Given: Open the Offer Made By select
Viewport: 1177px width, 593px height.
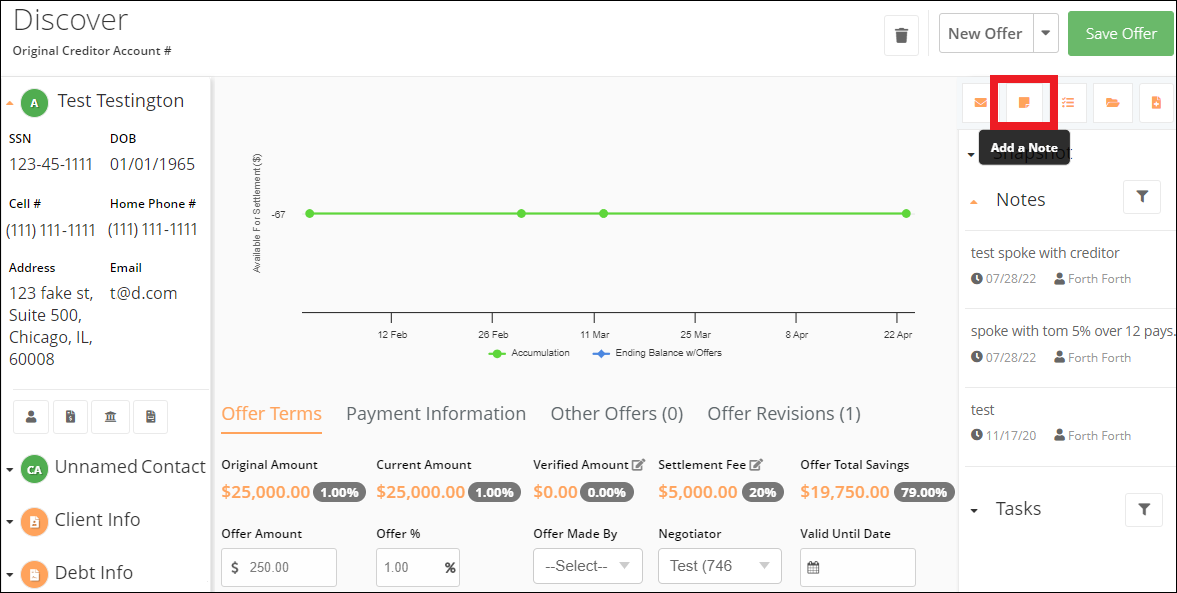Looking at the screenshot, I should pyautogui.click(x=588, y=567).
